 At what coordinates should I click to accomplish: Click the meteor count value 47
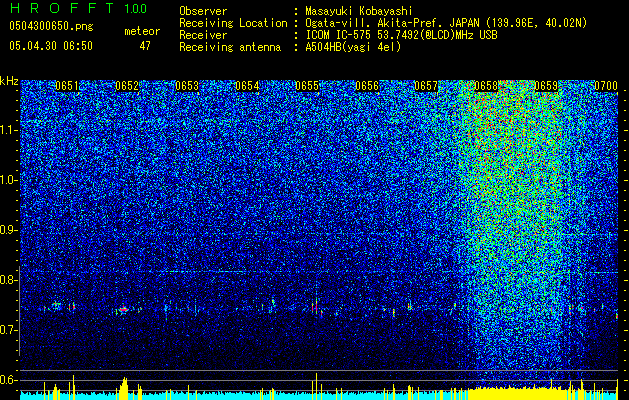(x=145, y=46)
